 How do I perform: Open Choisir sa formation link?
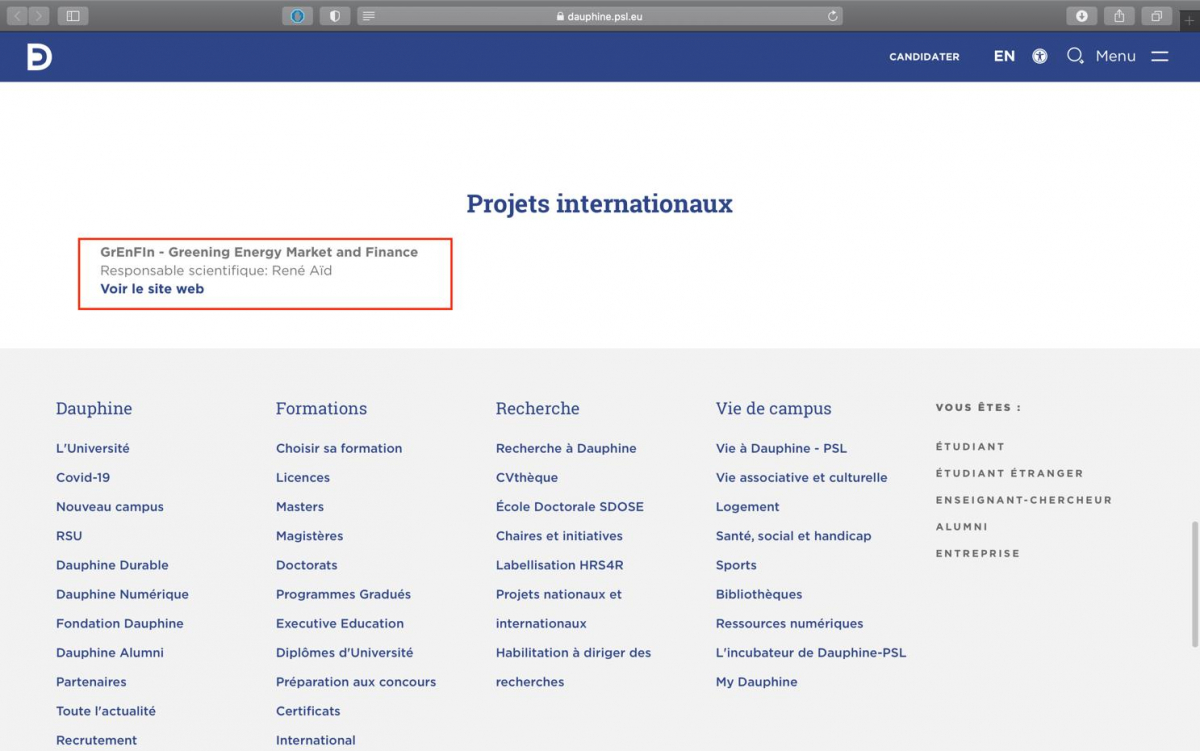coord(339,448)
